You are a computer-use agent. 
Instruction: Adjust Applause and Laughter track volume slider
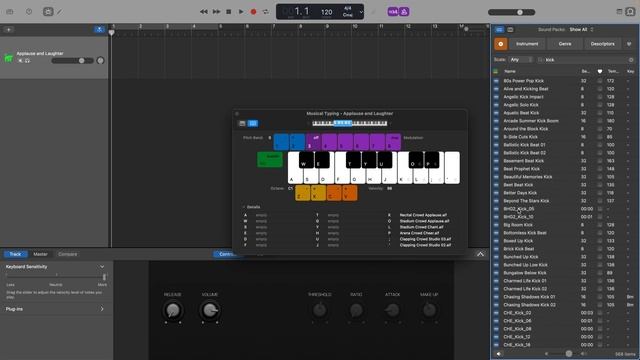tap(73, 61)
